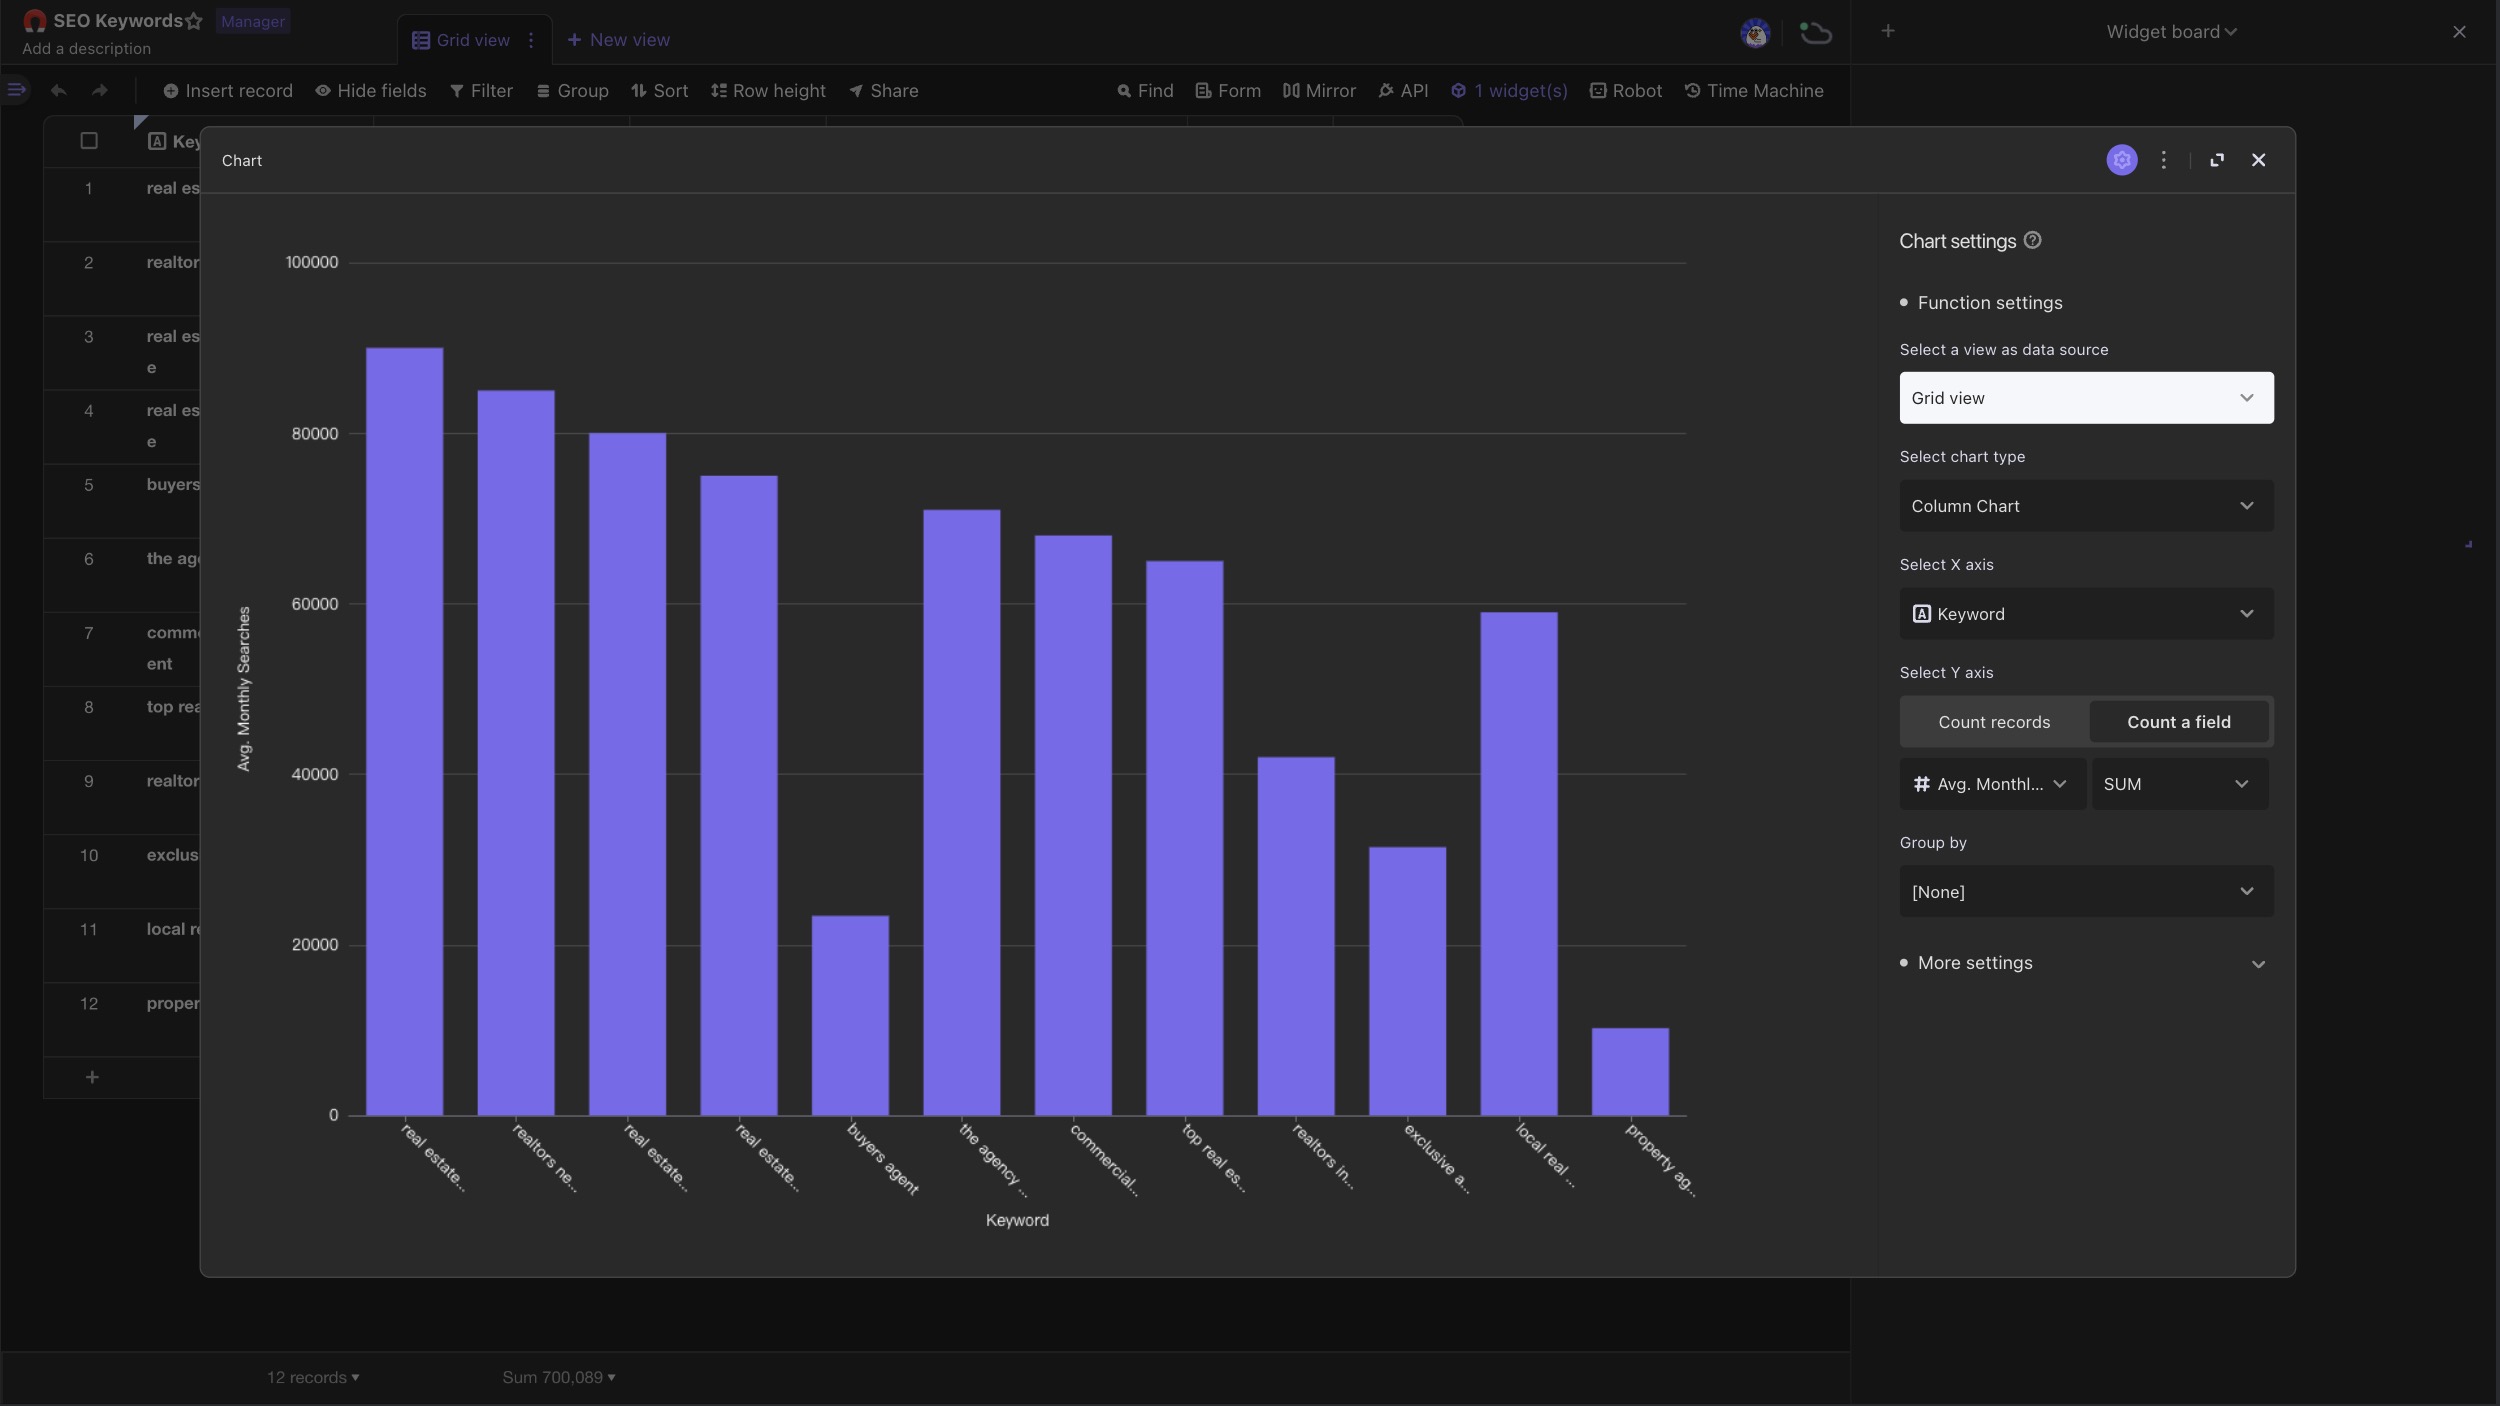This screenshot has width=2500, height=1406.
Task: Open Time Machine history
Action: (x=1754, y=91)
